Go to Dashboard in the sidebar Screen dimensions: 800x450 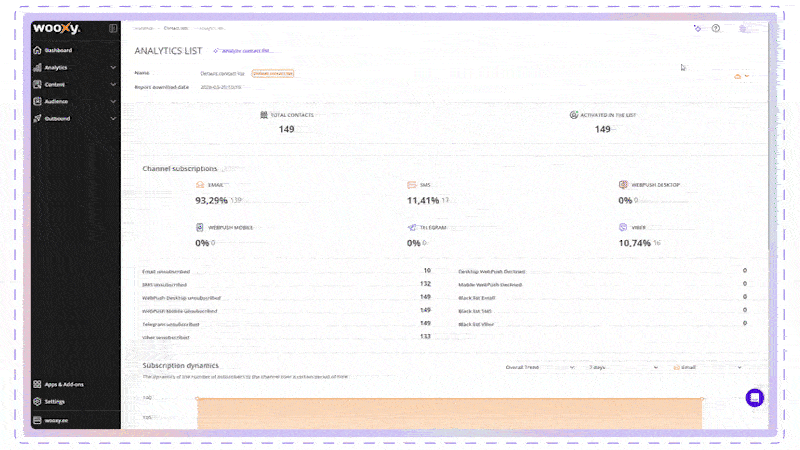click(58, 50)
